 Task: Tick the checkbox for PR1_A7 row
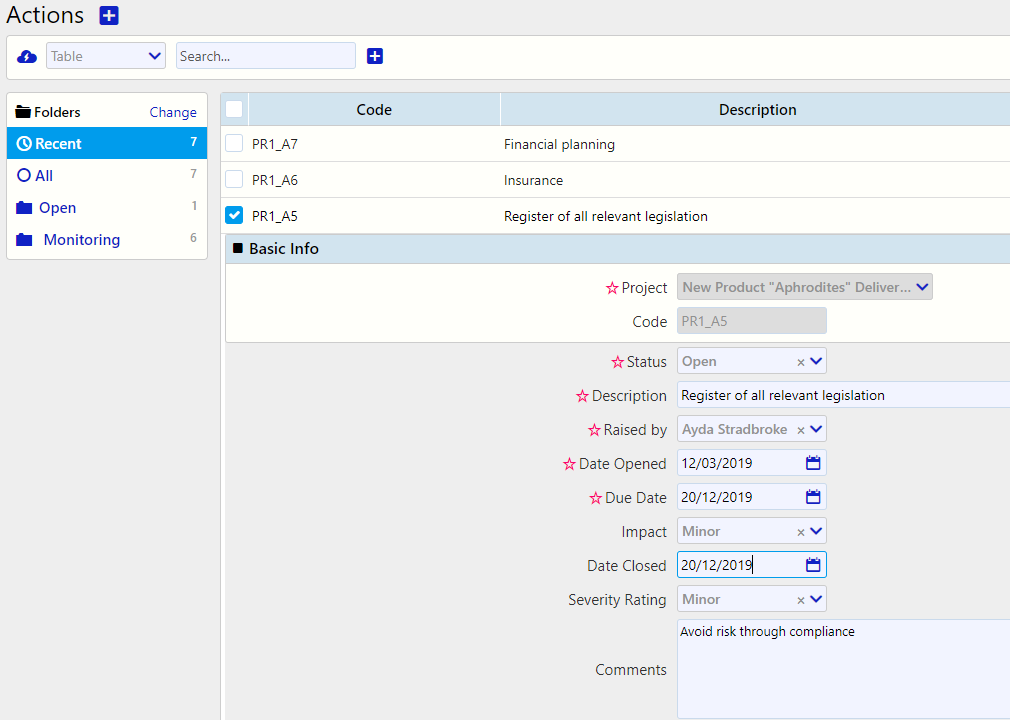(234, 144)
